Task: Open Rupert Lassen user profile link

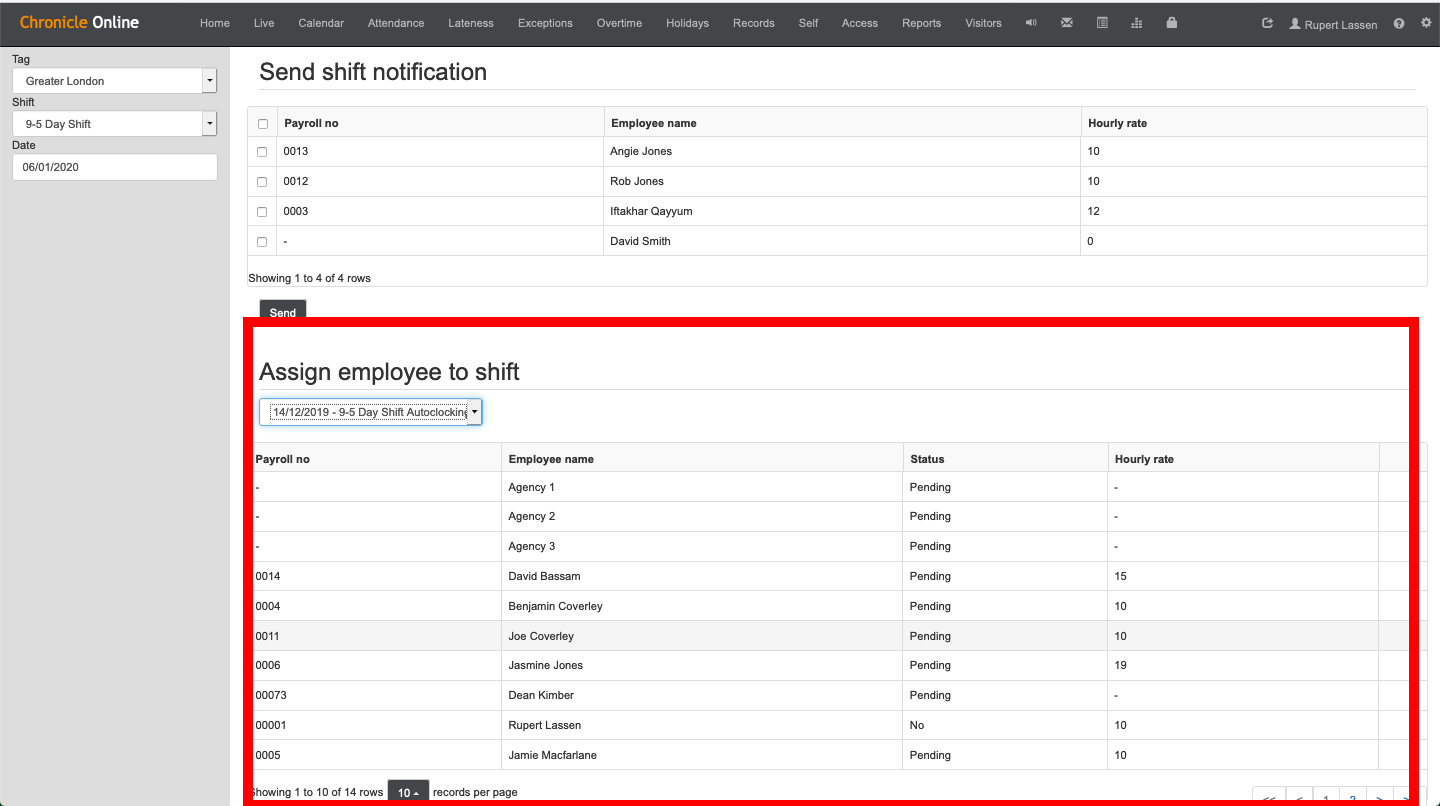Action: tap(1333, 24)
